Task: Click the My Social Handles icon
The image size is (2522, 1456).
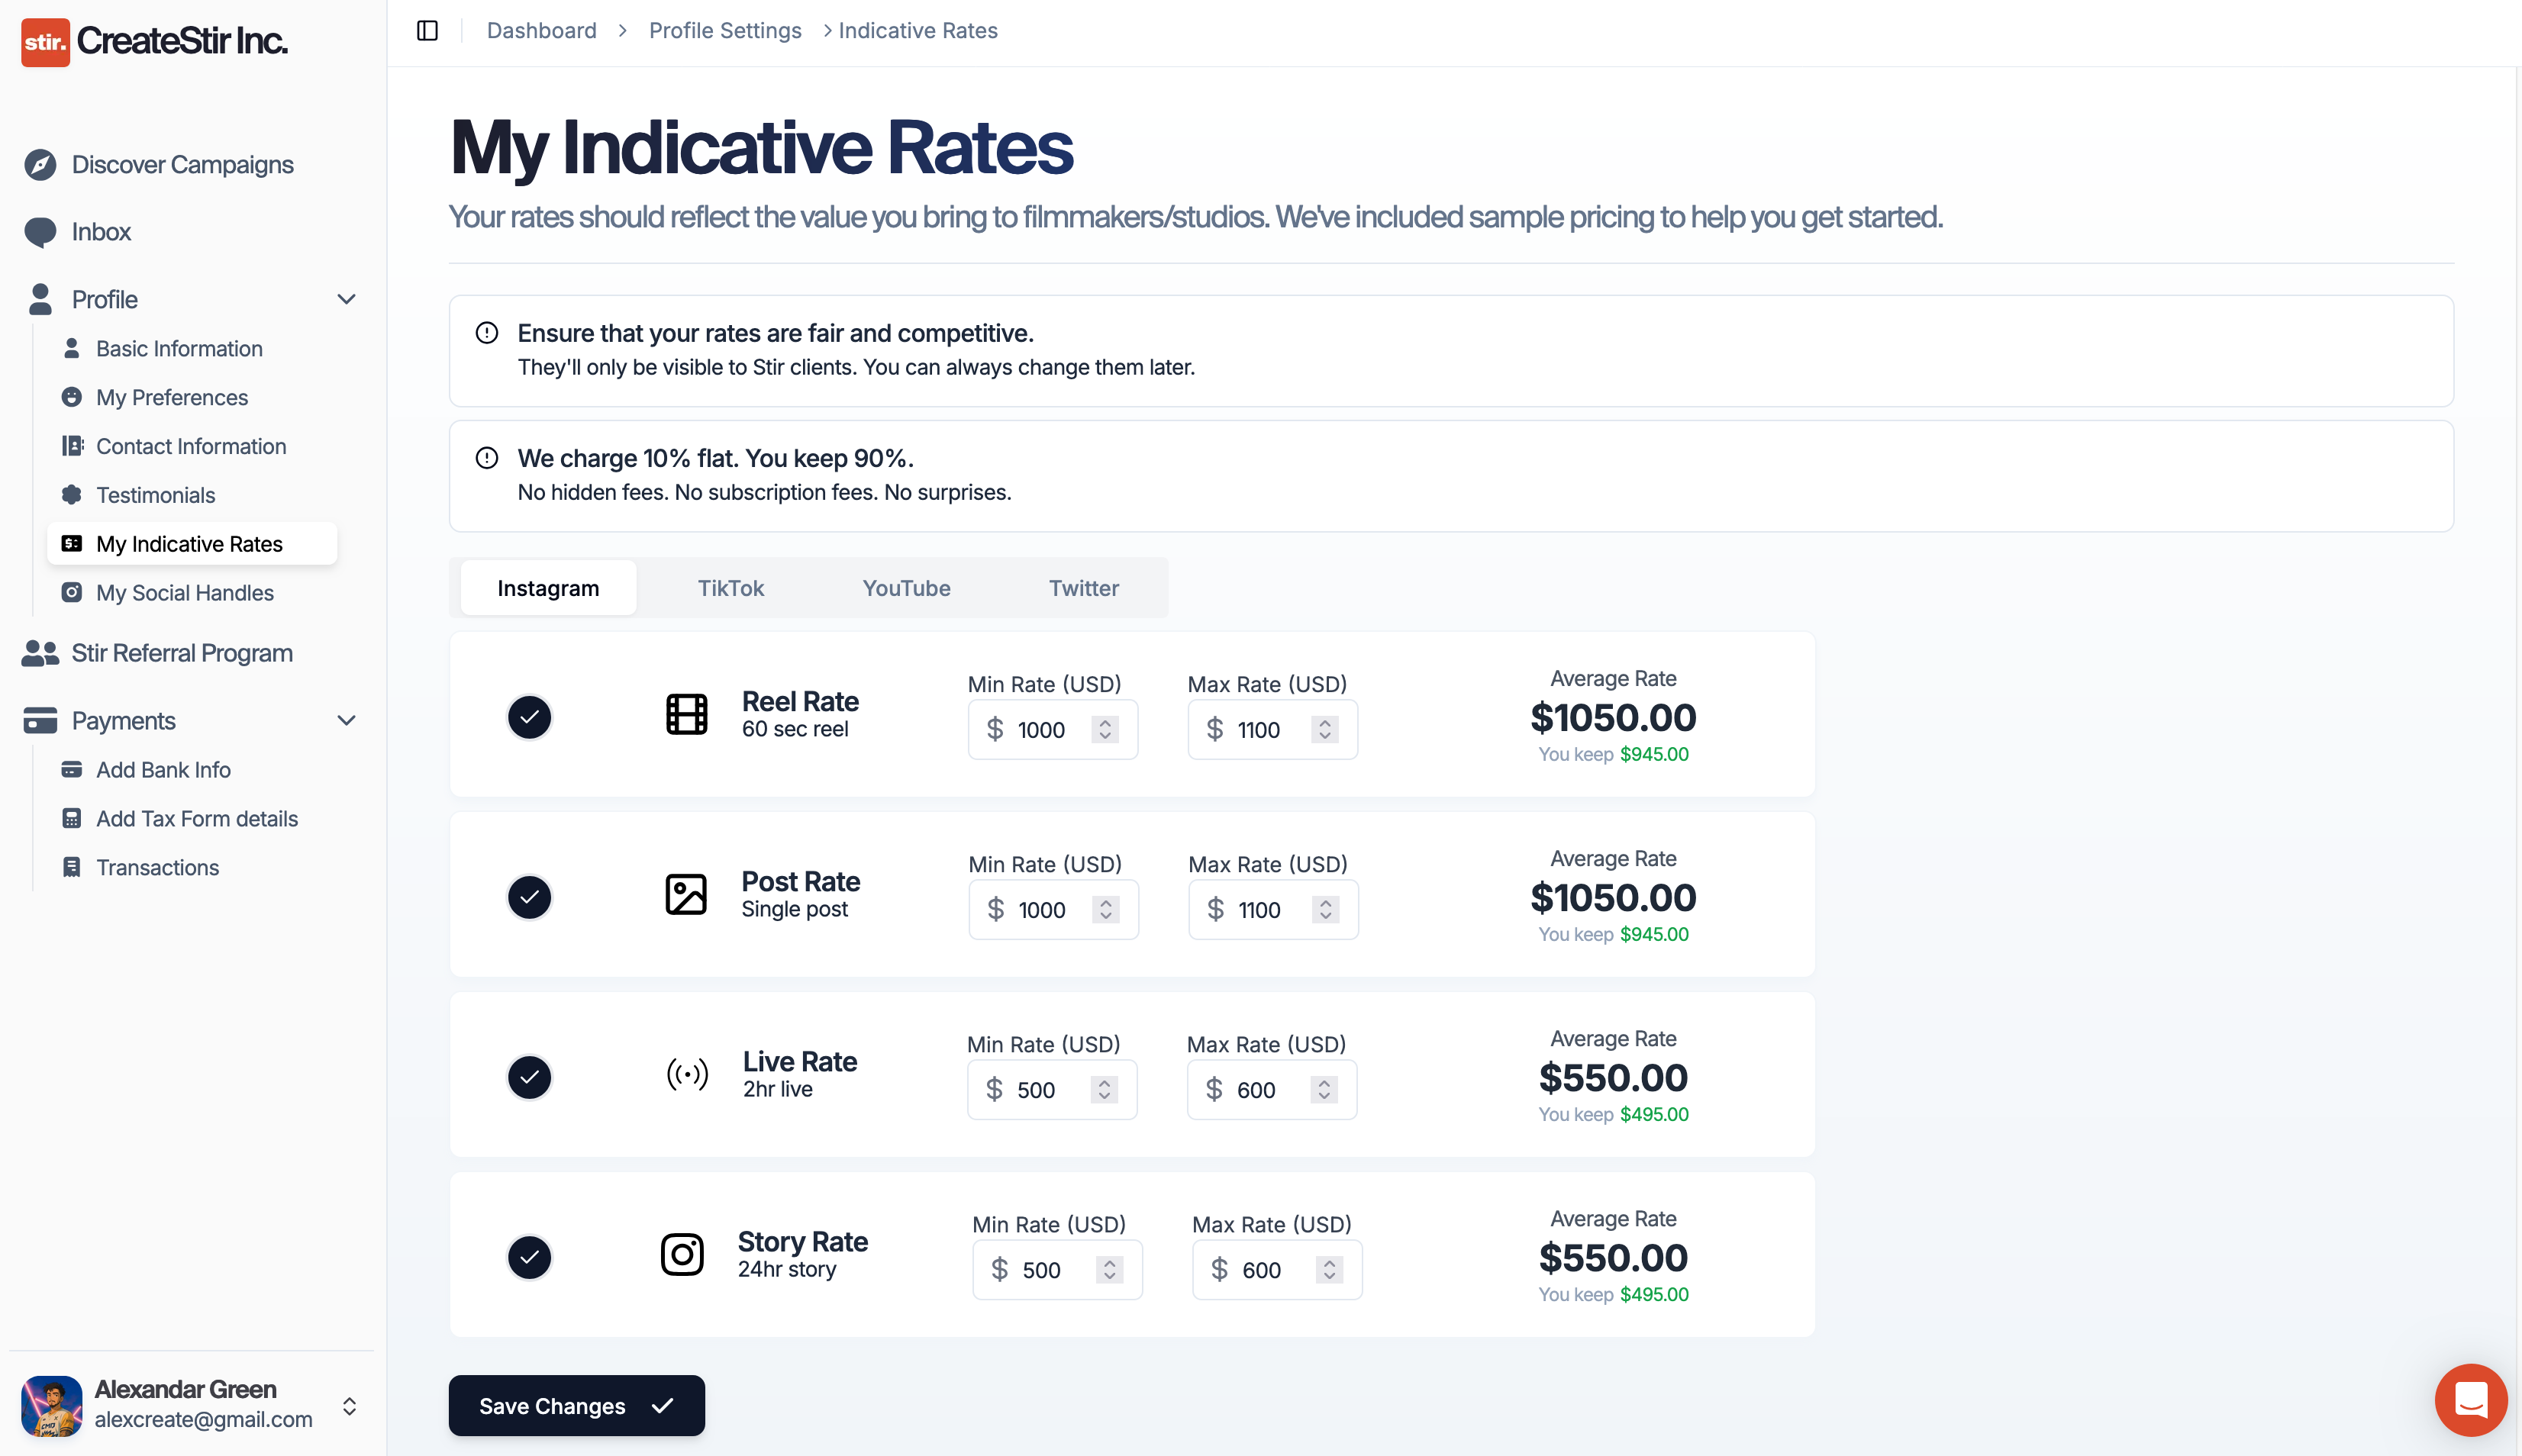Action: tap(72, 592)
